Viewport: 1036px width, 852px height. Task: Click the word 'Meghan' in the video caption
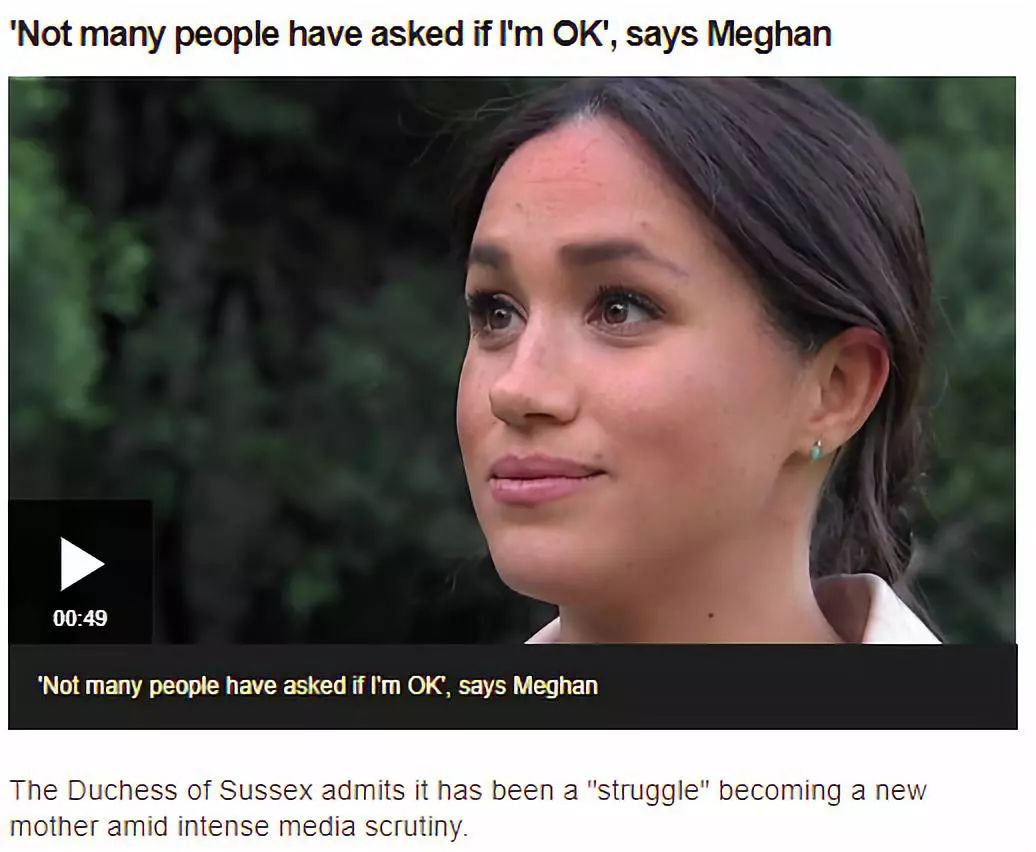tap(555, 686)
